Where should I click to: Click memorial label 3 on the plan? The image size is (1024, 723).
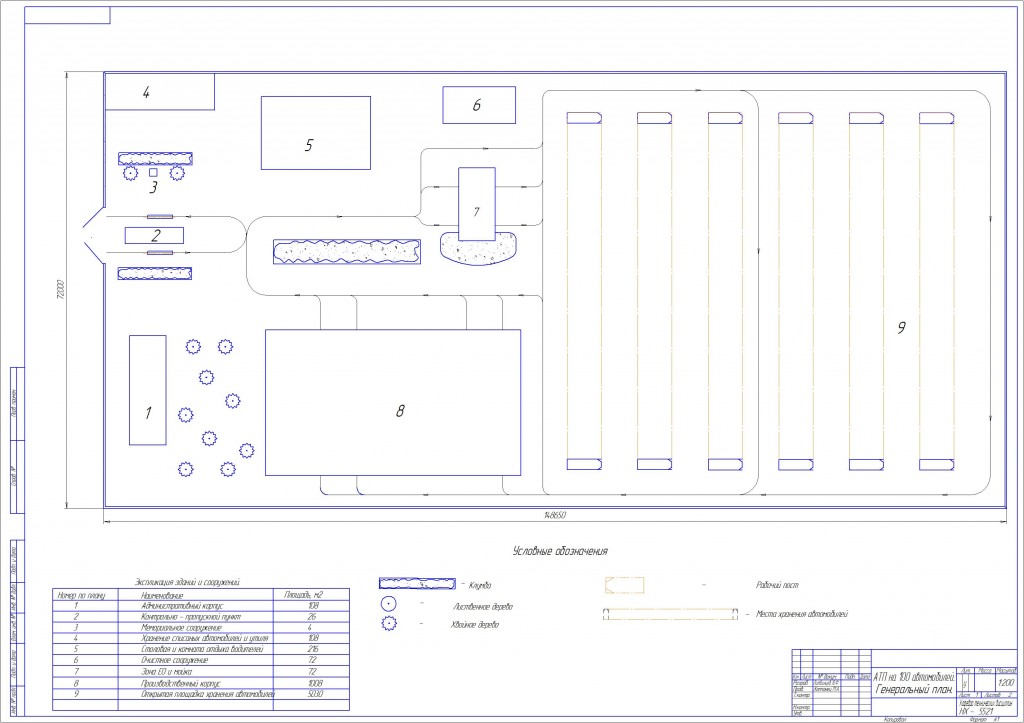pyautogui.click(x=153, y=187)
